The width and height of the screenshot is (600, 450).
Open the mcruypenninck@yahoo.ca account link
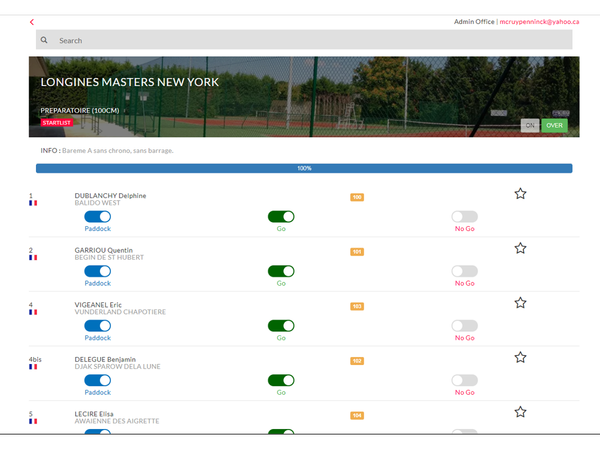click(x=539, y=21)
